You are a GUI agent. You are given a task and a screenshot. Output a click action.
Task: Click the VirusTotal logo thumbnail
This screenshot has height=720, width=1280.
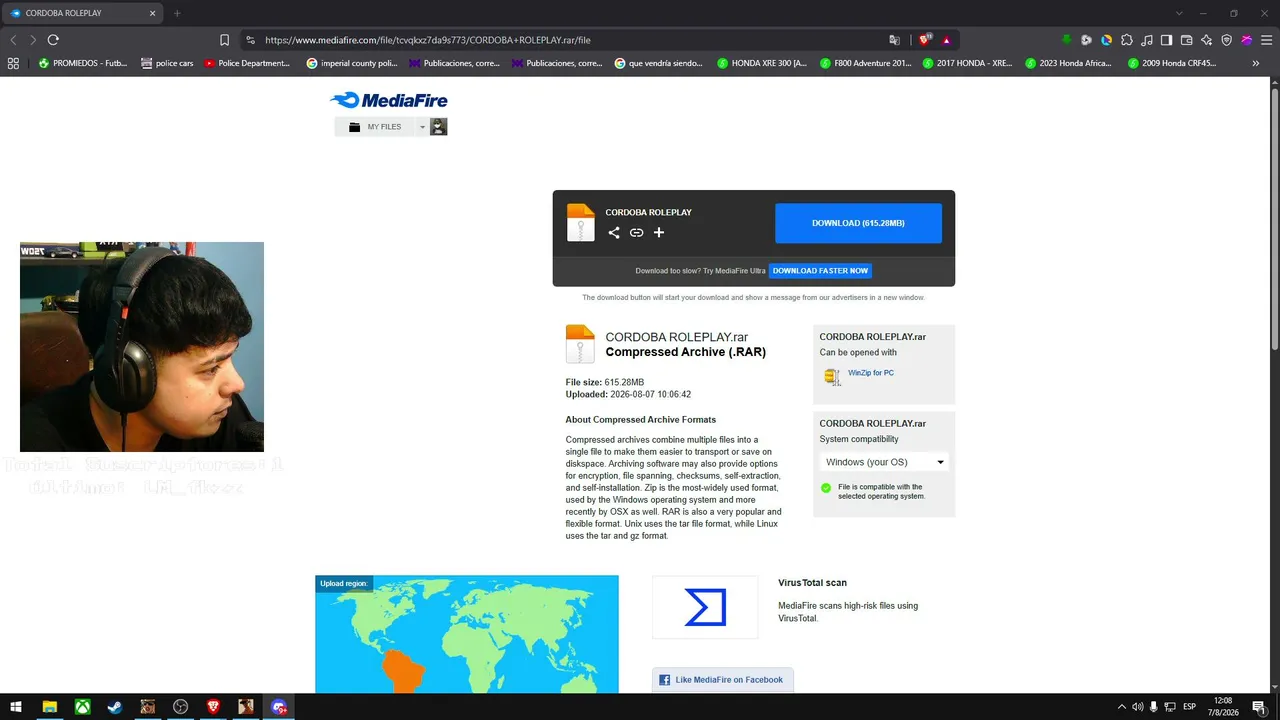pos(705,607)
